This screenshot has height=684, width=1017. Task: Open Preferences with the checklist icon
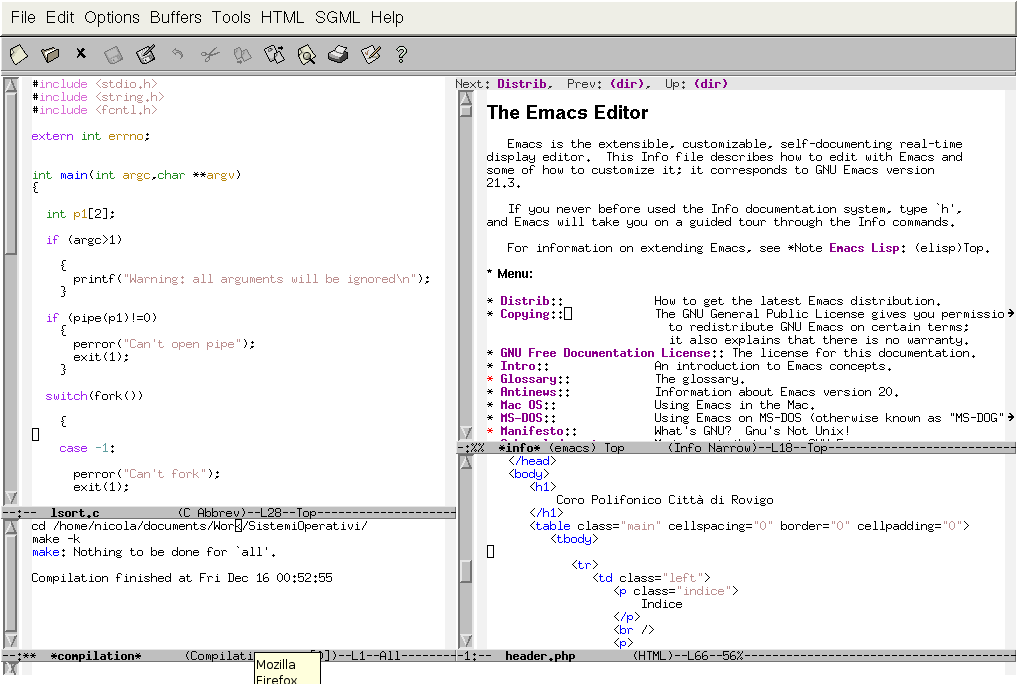coord(370,54)
